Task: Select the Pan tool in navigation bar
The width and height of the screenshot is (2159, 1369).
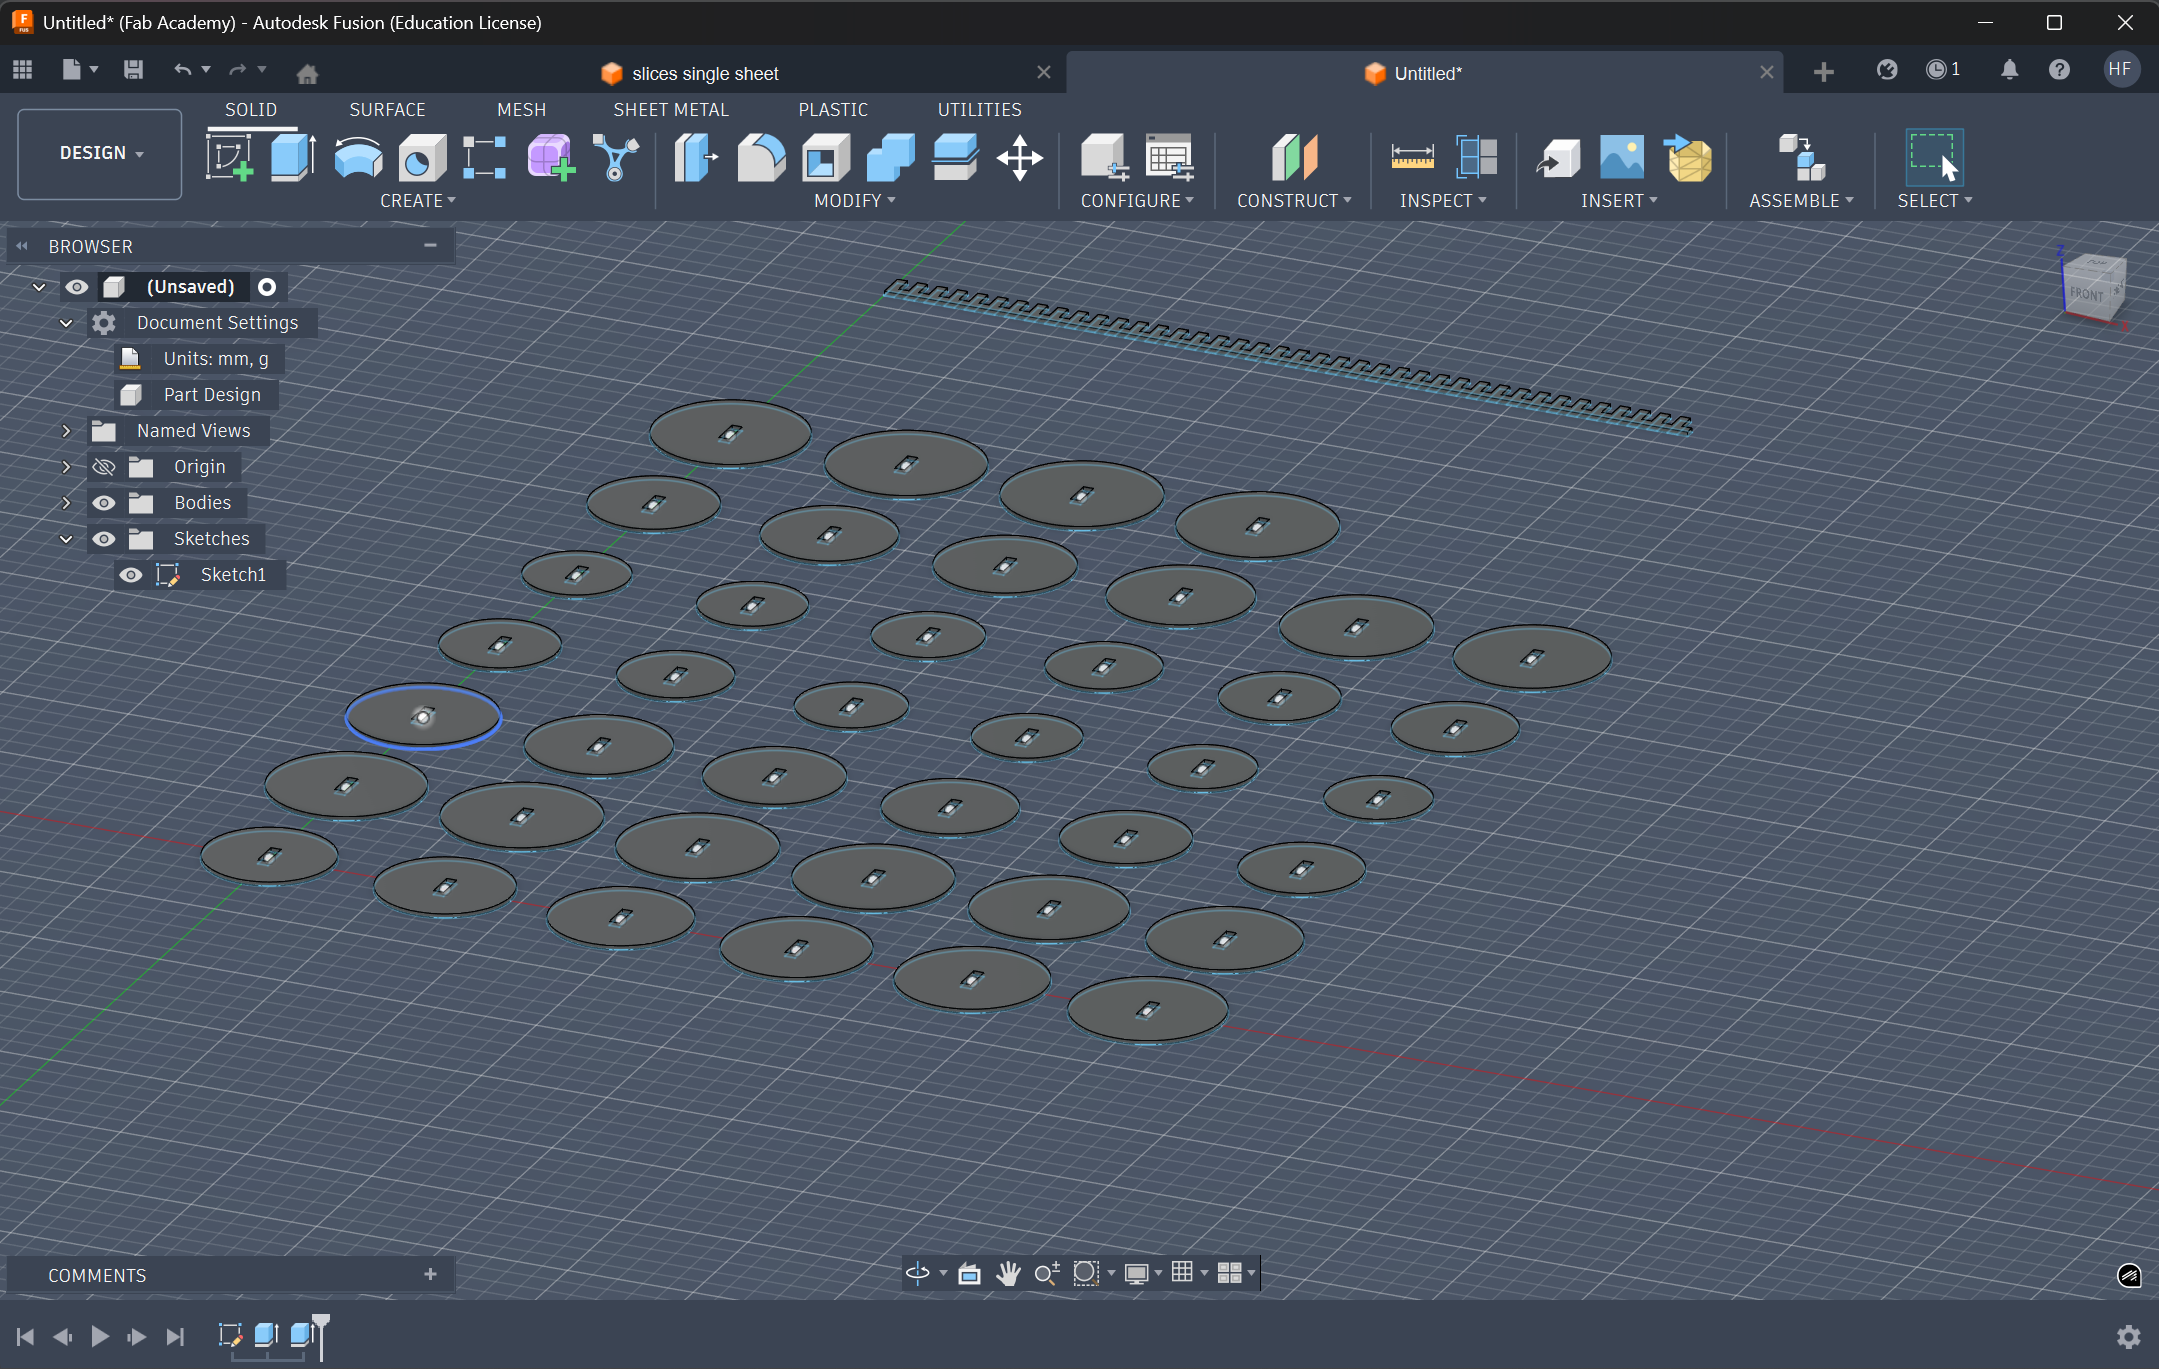Action: tap(1008, 1273)
